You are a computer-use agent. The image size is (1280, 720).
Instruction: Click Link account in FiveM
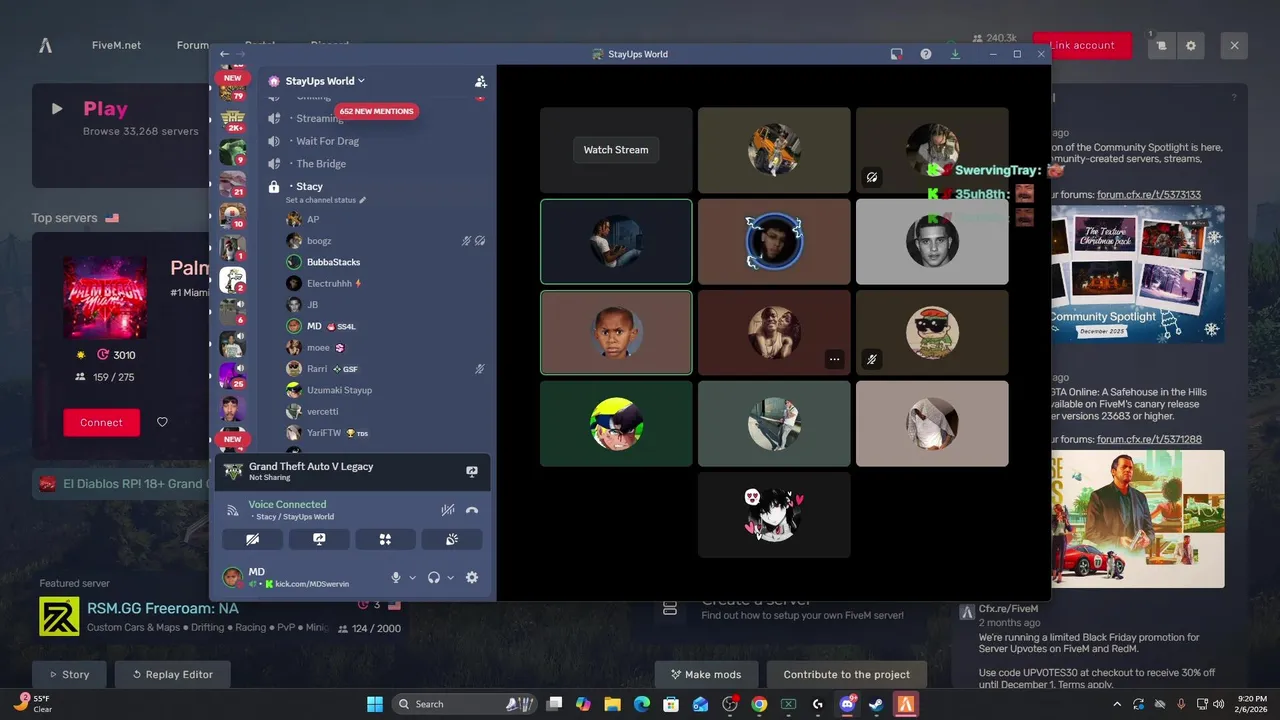(x=1082, y=45)
